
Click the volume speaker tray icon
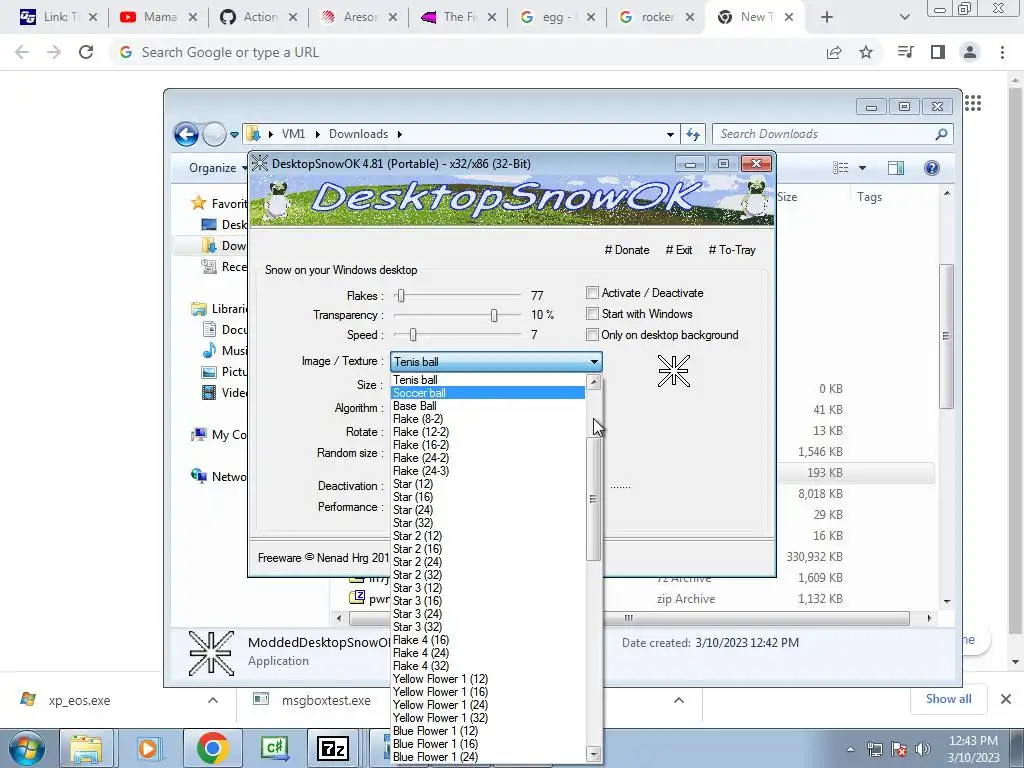coord(923,749)
